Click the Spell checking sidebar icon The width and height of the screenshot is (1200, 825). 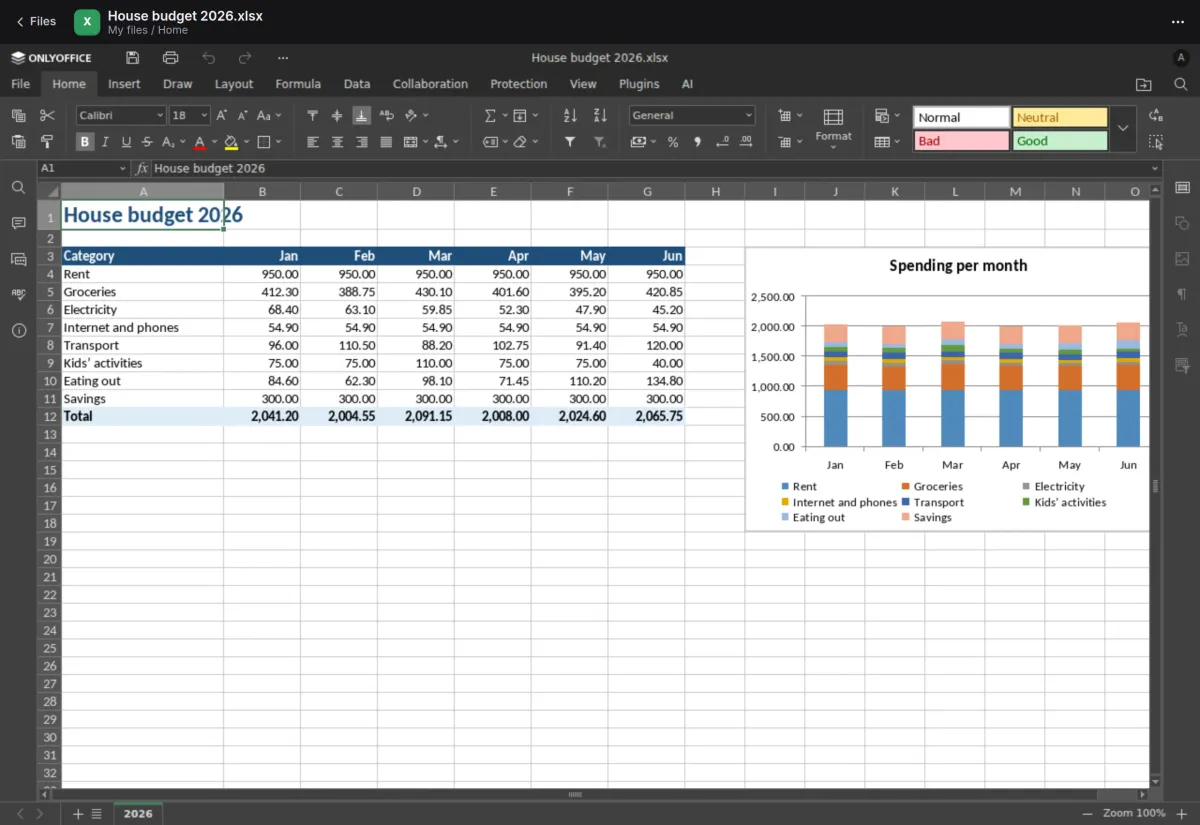[18, 294]
